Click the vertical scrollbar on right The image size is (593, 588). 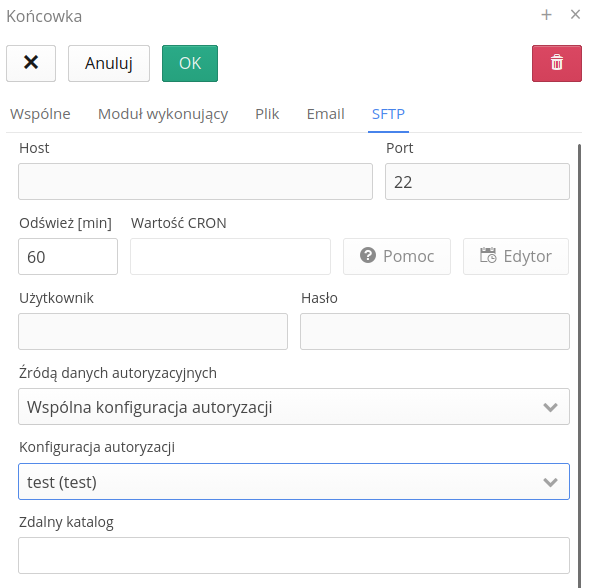tap(579, 365)
